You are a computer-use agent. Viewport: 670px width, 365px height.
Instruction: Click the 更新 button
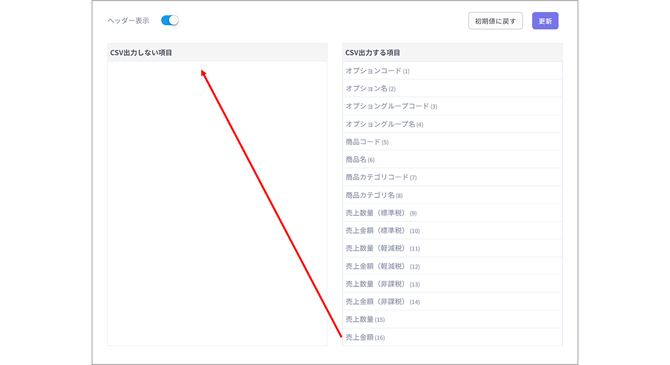coord(545,21)
